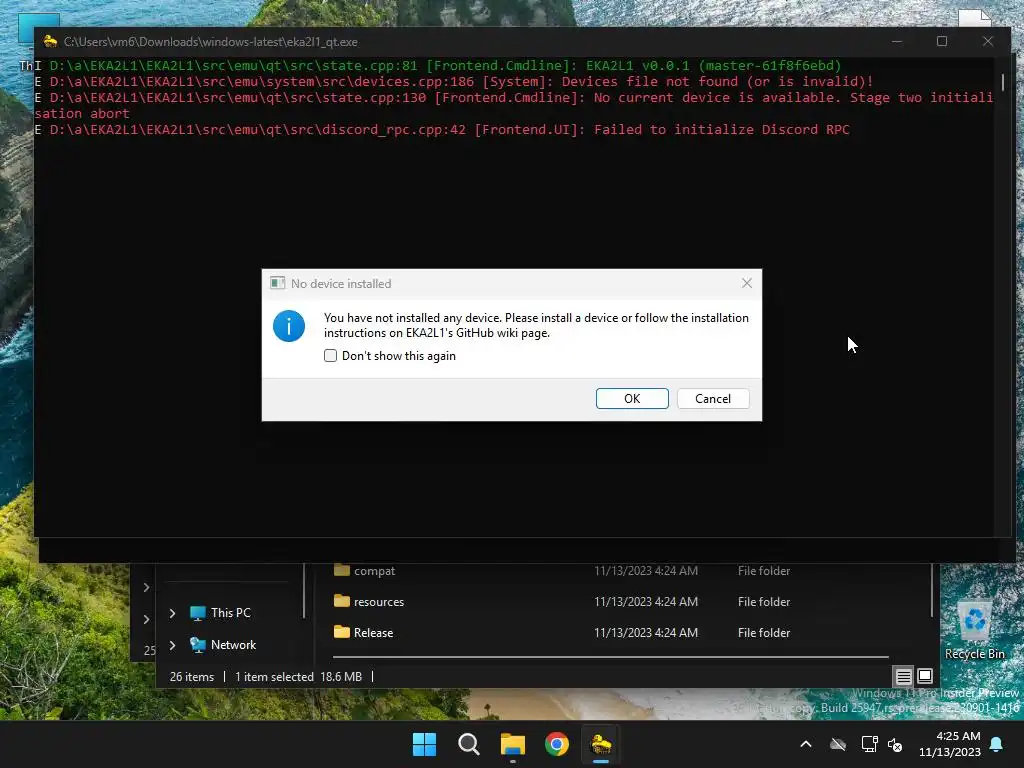
Task: Click the blue information icon in the dialog
Action: 289,326
